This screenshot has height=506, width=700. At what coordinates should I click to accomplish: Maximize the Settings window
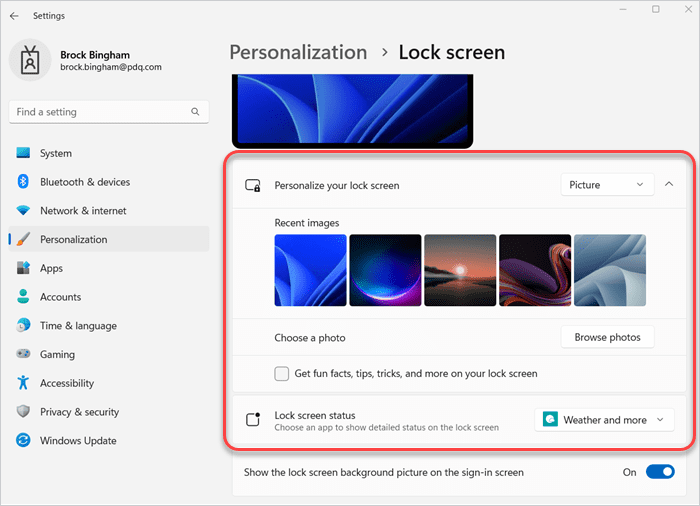655,9
